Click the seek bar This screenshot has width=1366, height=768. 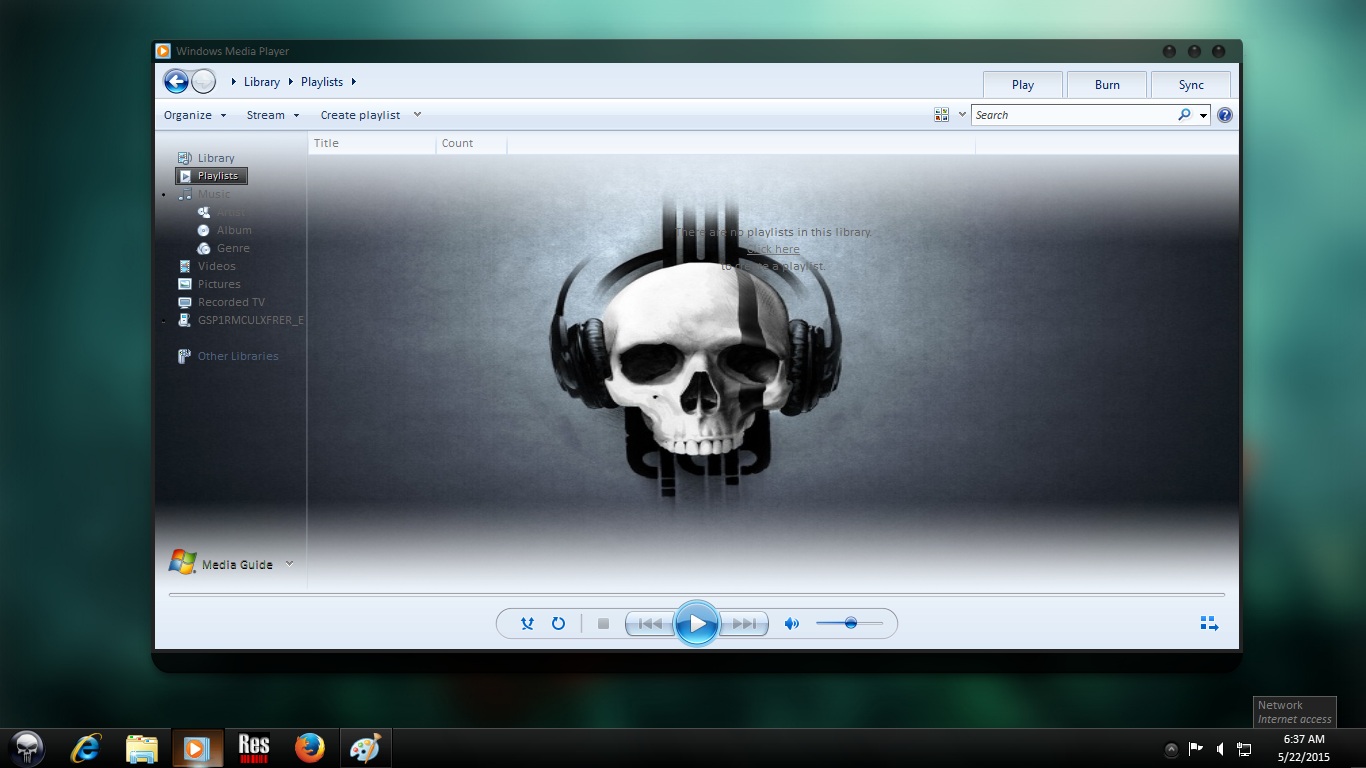coord(696,595)
